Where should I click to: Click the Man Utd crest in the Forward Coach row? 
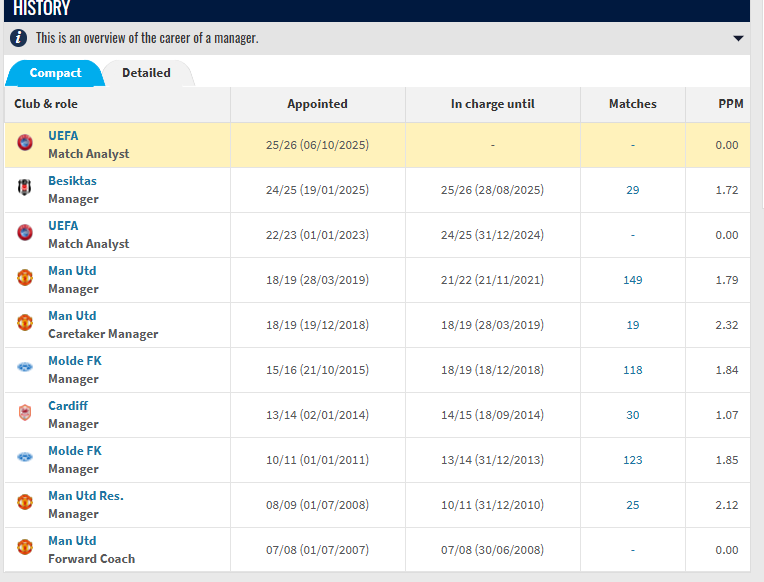pyautogui.click(x=25, y=548)
